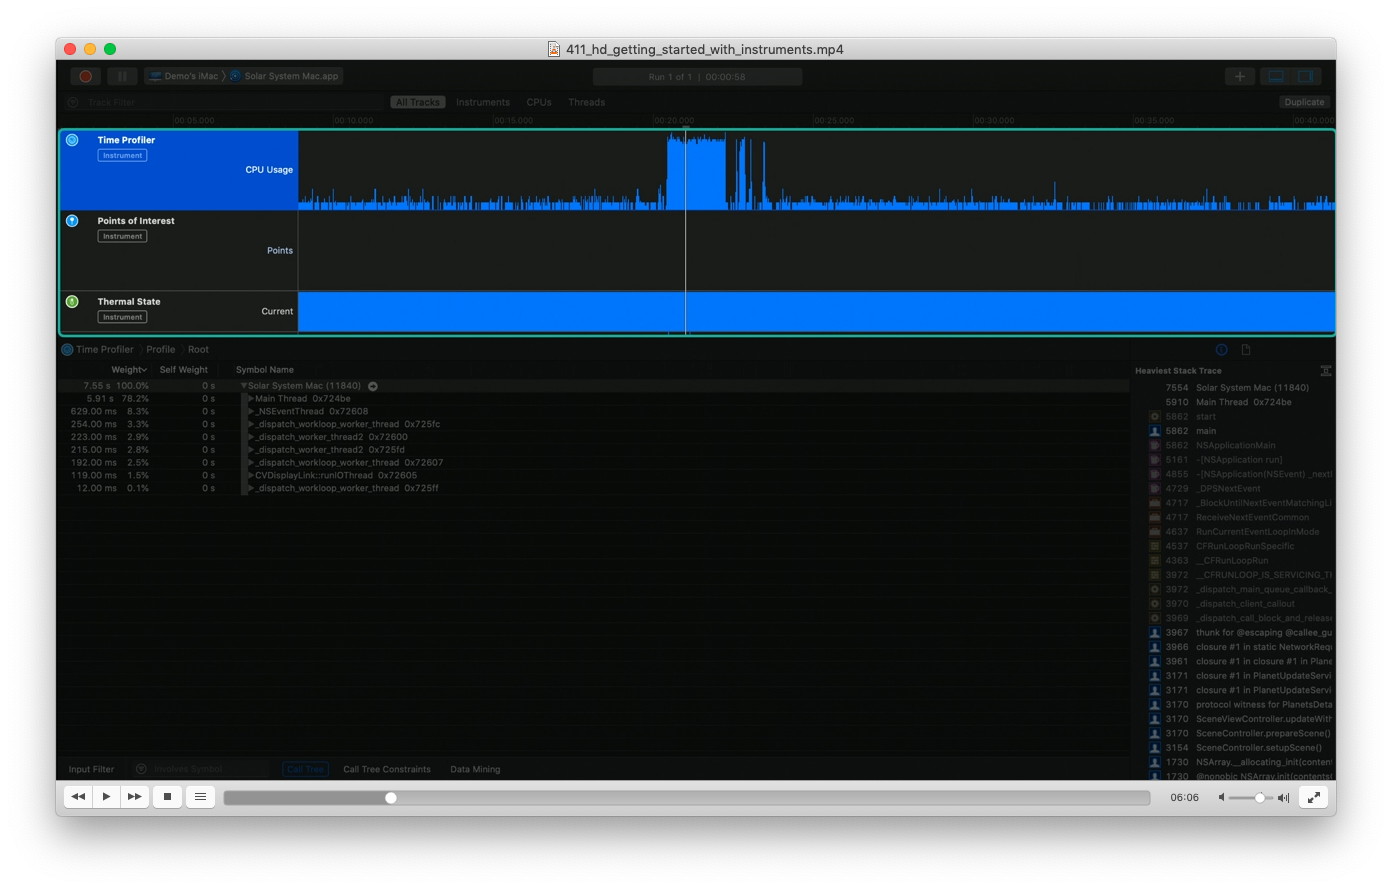Click the SceneController.prepareScene() stack frame
The image size is (1392, 890).
tap(1263, 733)
